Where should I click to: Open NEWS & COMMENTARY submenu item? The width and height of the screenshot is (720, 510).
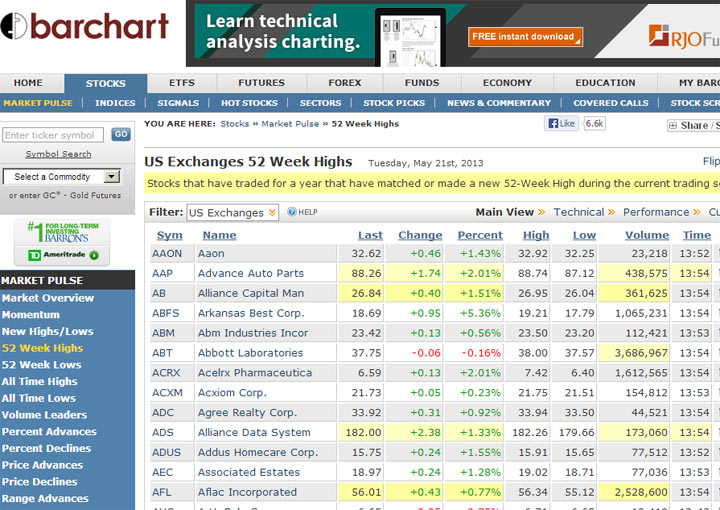click(x=499, y=103)
